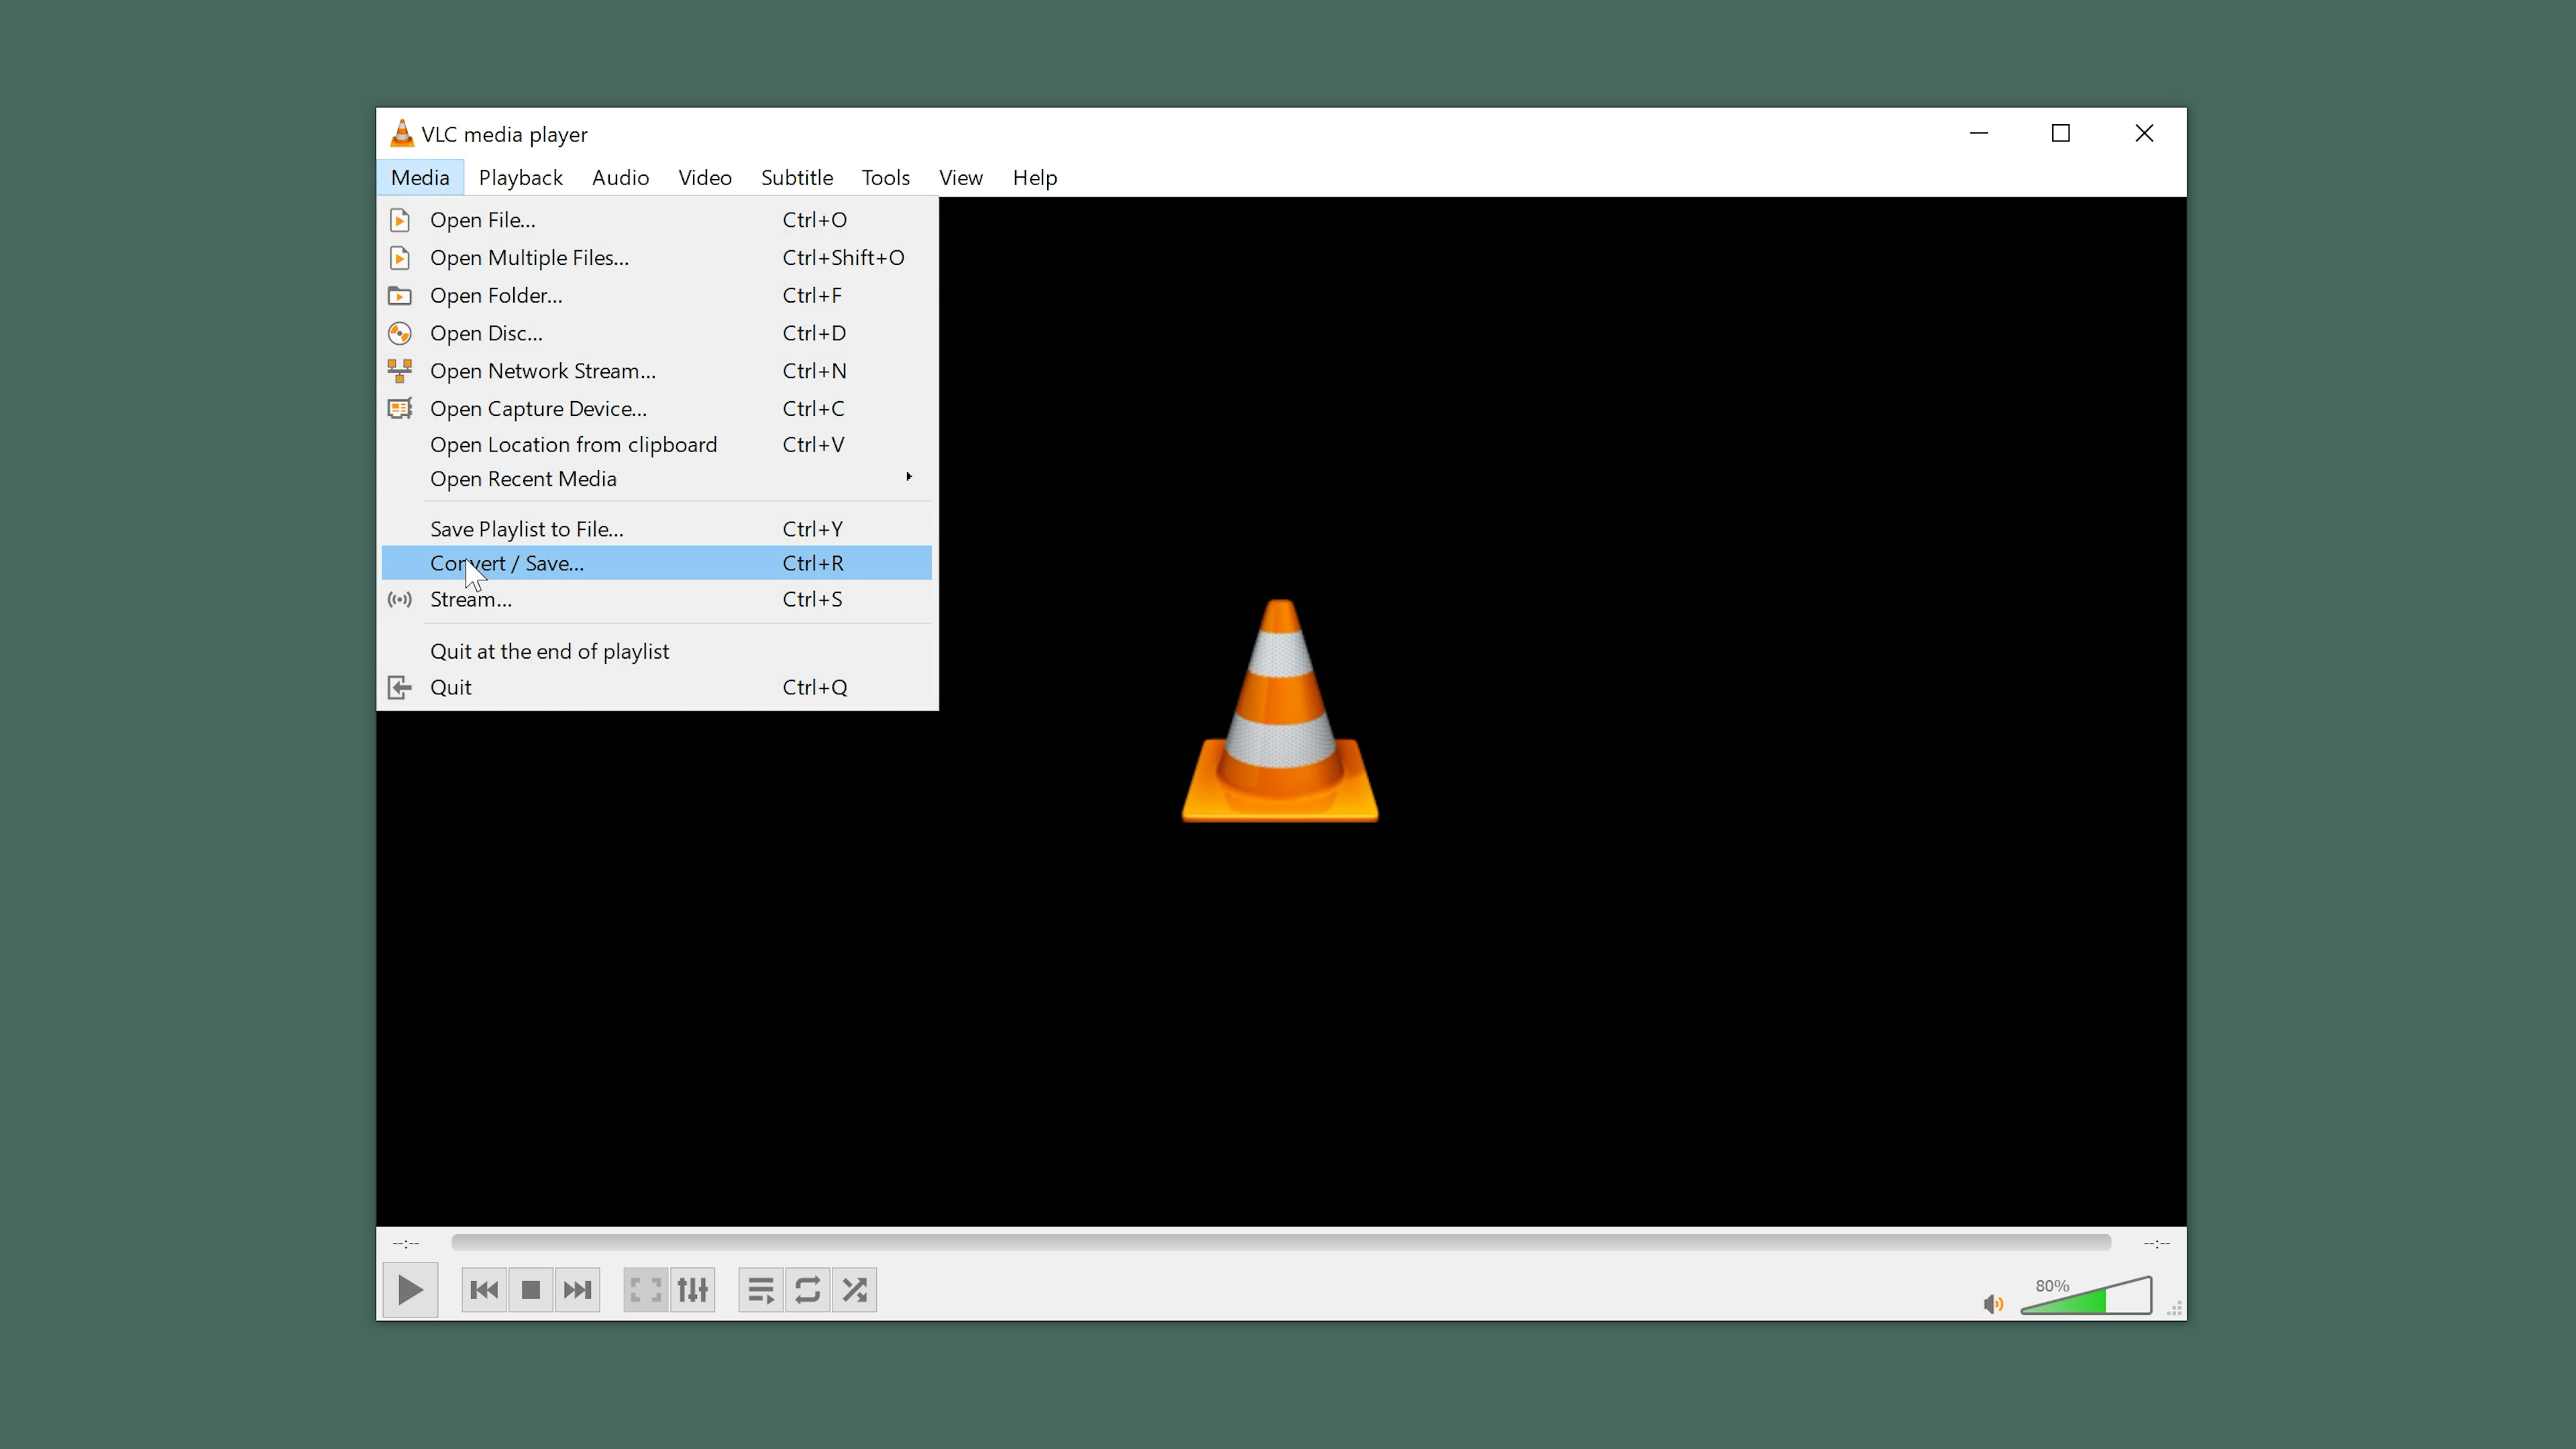Viewport: 2576px width, 1449px height.
Task: Open the Audio menu
Action: pos(620,177)
